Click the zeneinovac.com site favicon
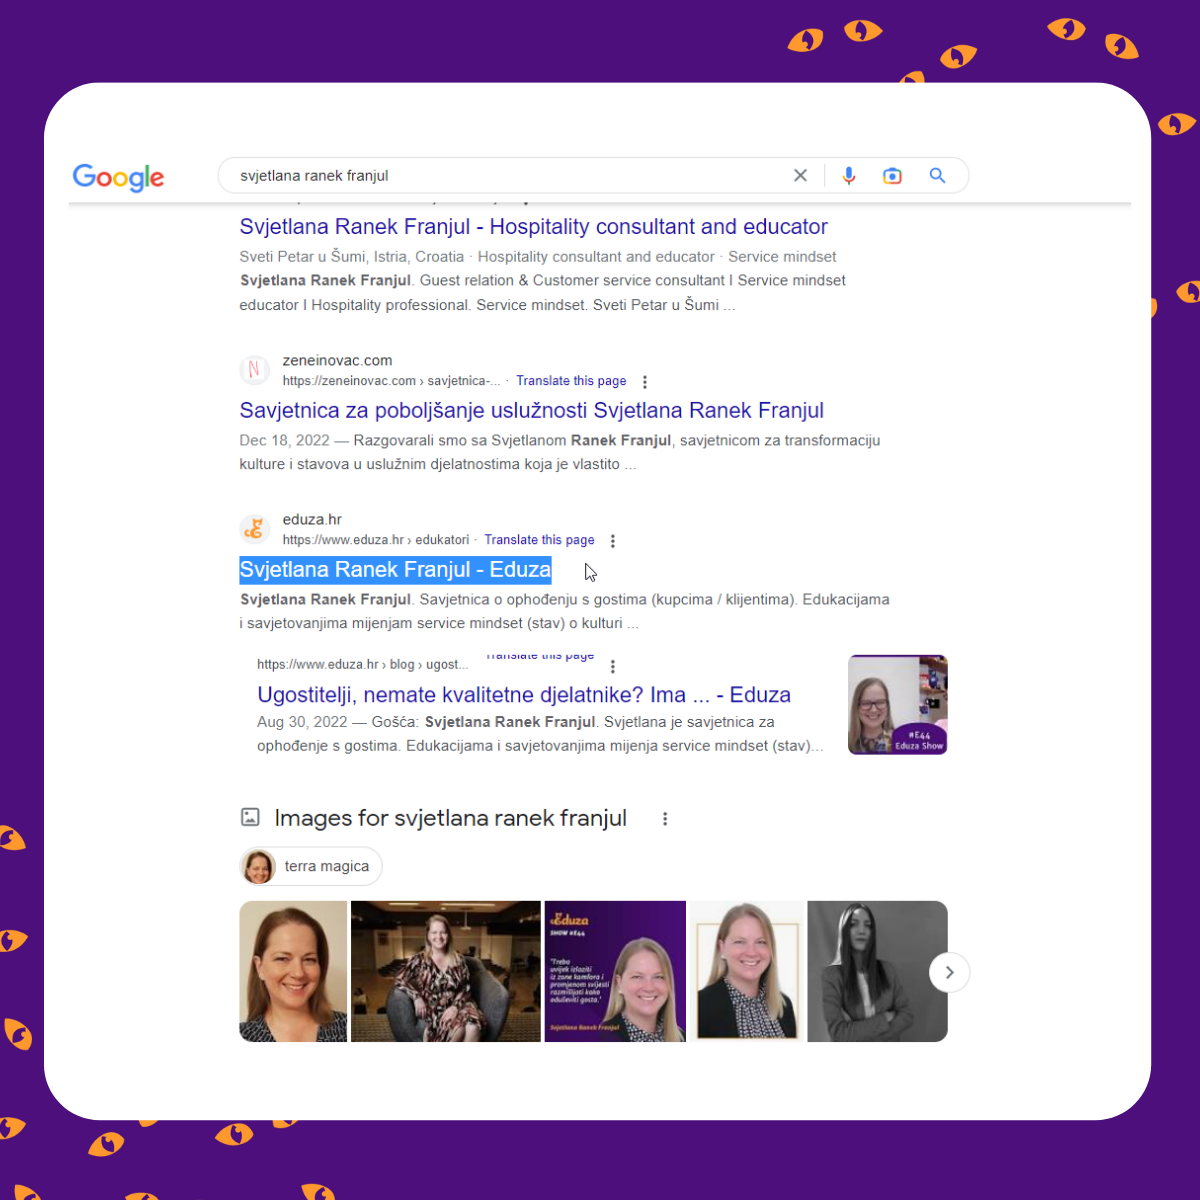Screen dimensions: 1200x1200 pyautogui.click(x=254, y=370)
